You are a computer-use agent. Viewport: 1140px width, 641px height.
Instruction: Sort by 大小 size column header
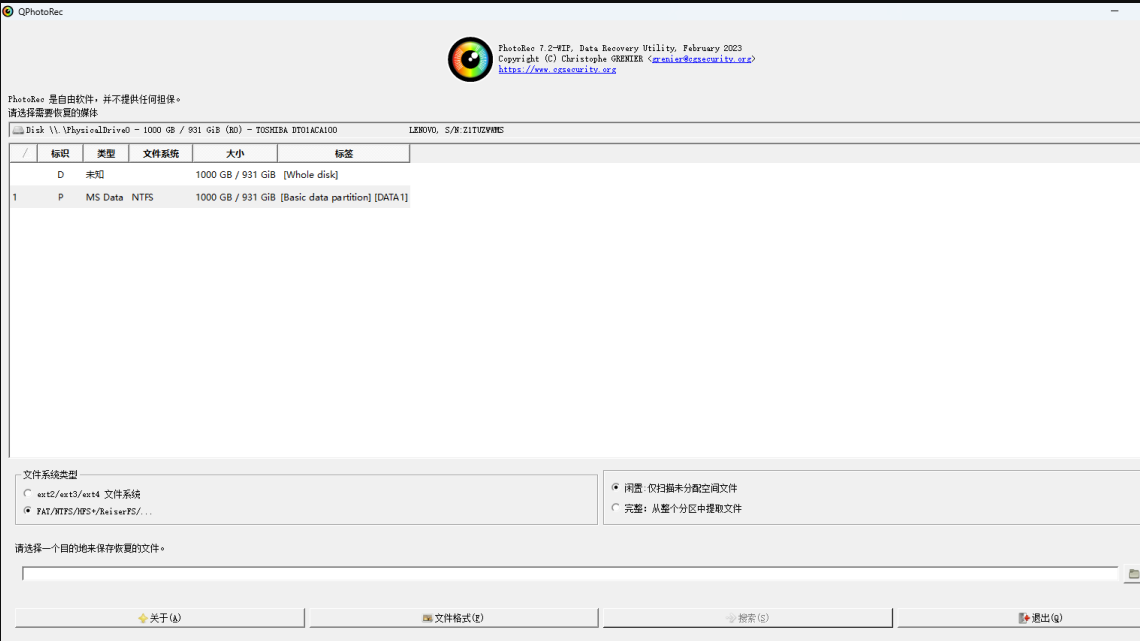click(235, 154)
